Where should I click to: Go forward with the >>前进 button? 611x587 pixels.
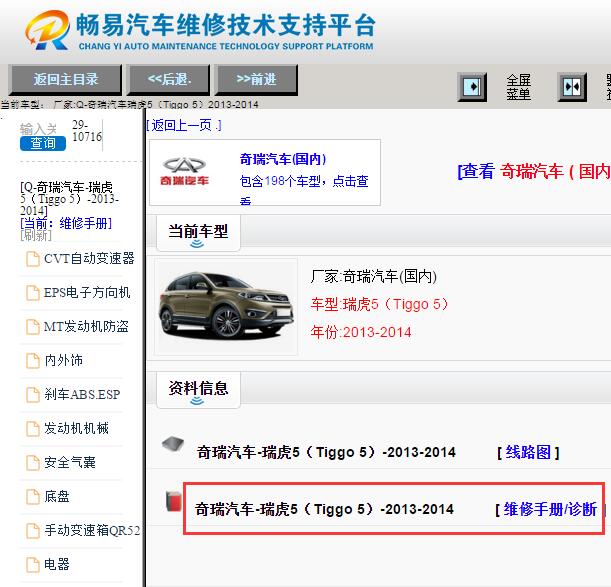coord(256,80)
